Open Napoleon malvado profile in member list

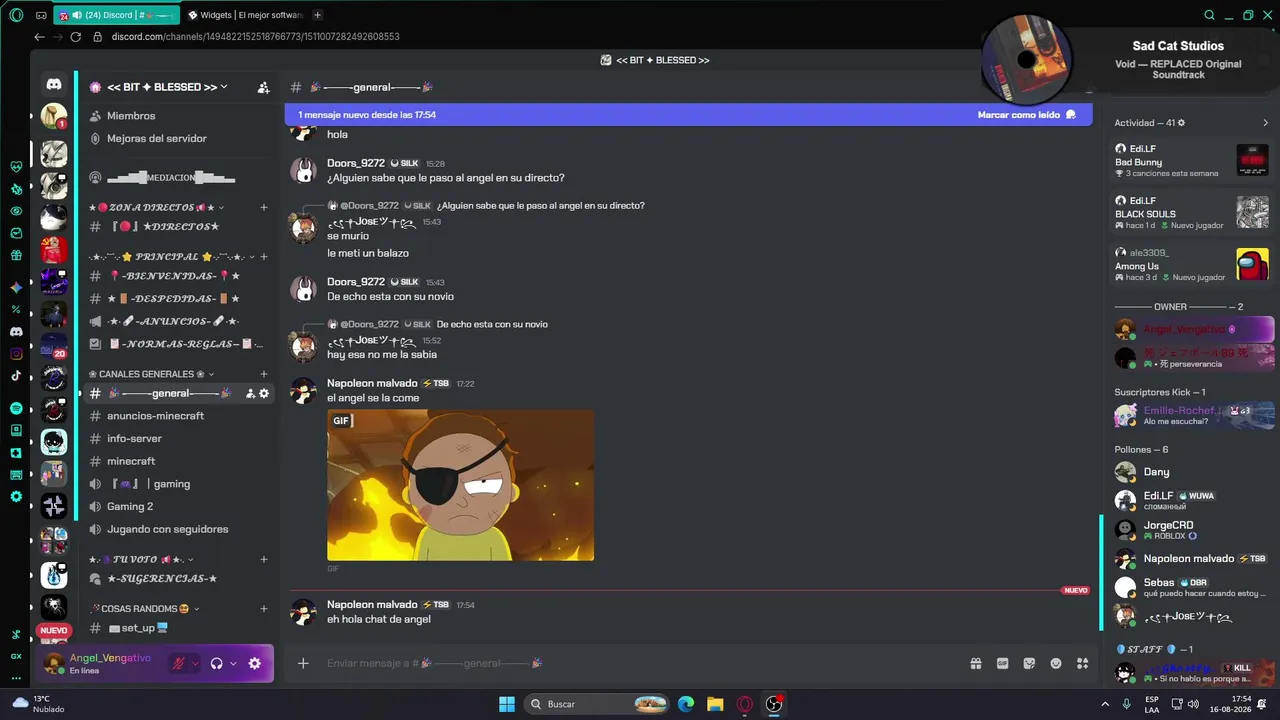click(x=1195, y=559)
